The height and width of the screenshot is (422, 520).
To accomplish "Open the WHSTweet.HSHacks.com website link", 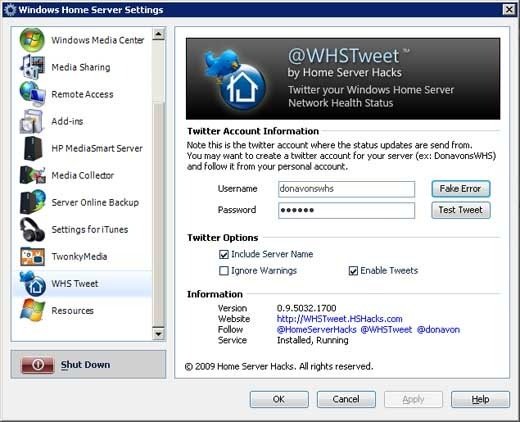I will (x=339, y=319).
